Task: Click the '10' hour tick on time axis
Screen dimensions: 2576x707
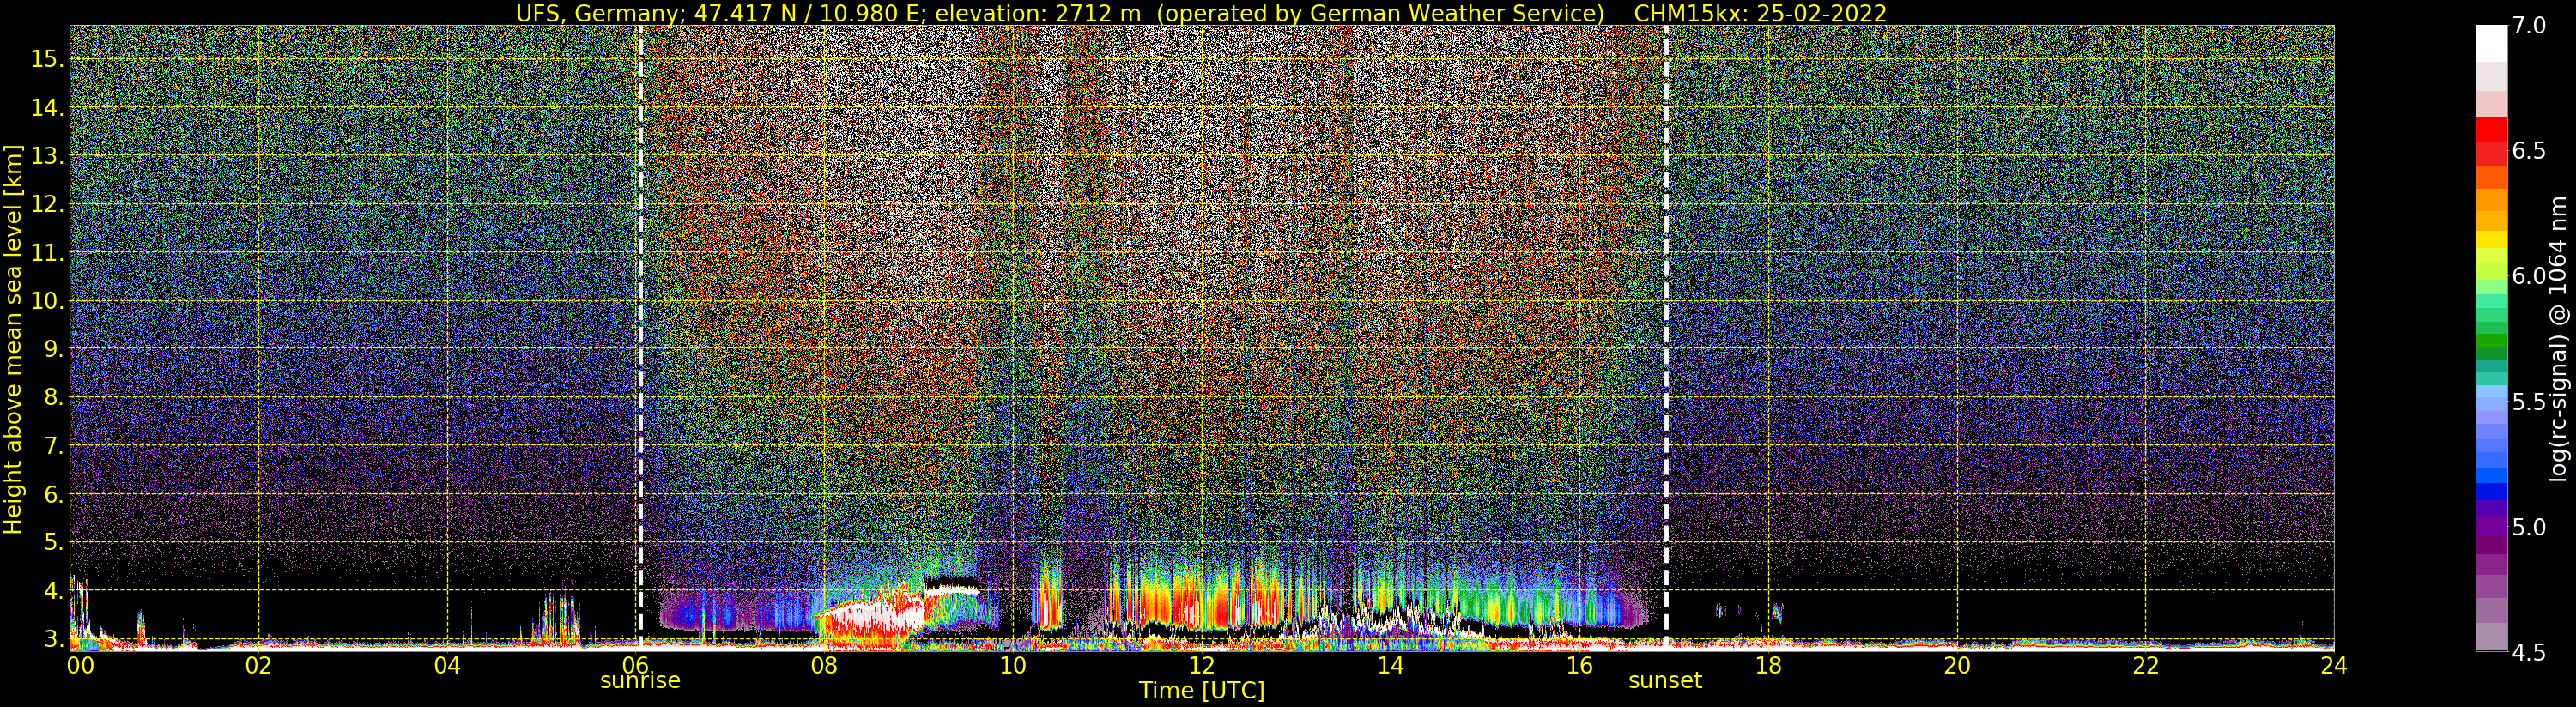Action: [1013, 665]
